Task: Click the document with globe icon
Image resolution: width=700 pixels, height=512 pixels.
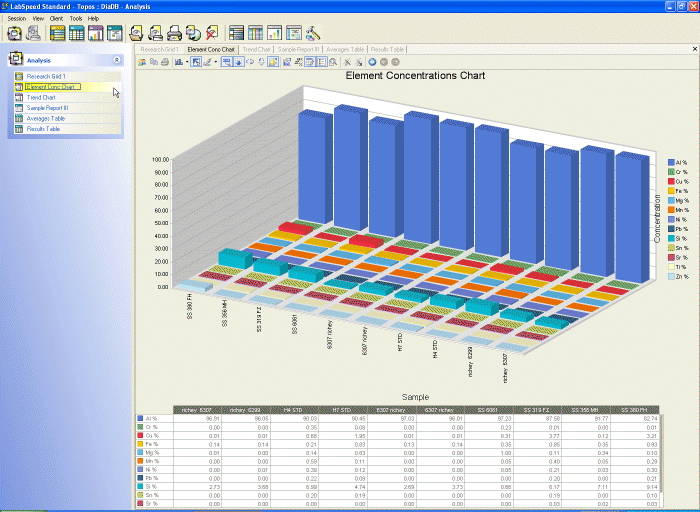Action: click(x=193, y=33)
